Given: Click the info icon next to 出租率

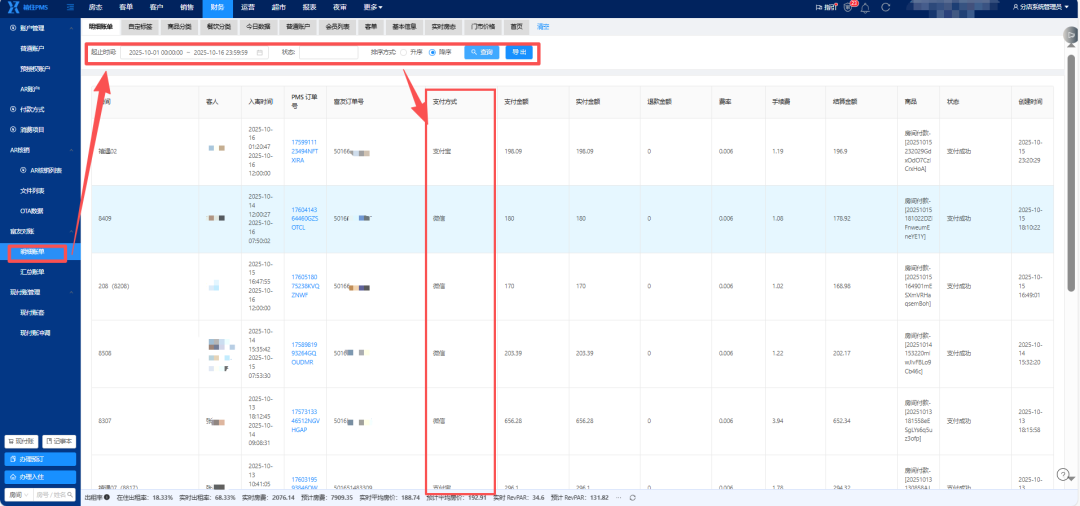Looking at the screenshot, I should [107, 497].
